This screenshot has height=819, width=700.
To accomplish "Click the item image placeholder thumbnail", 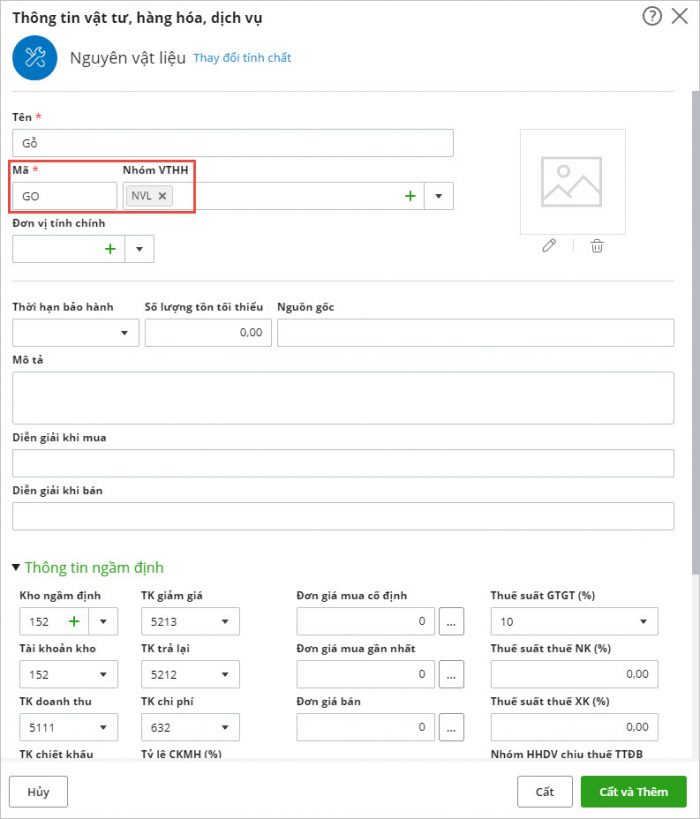I will tap(572, 181).
